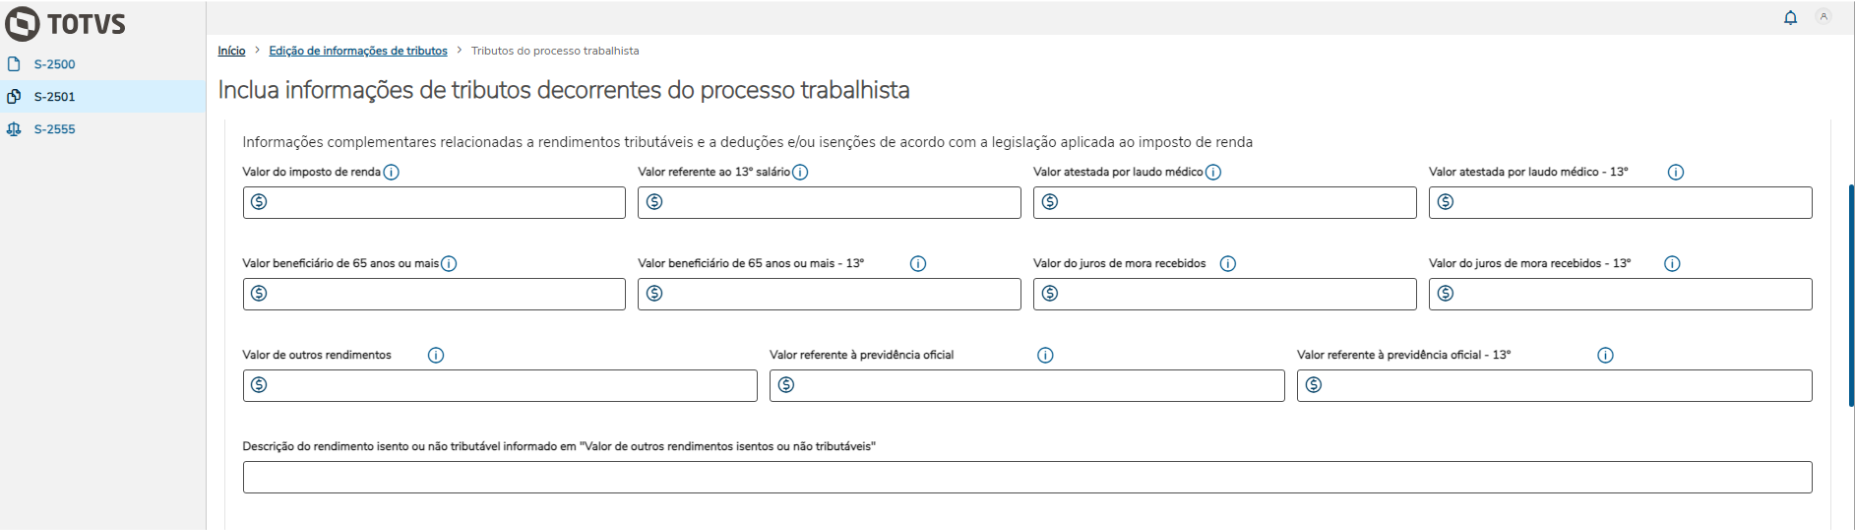Click info icon for Valor atestada por laudo médico
Viewport: 1857px width, 531px height.
[x=1213, y=172]
